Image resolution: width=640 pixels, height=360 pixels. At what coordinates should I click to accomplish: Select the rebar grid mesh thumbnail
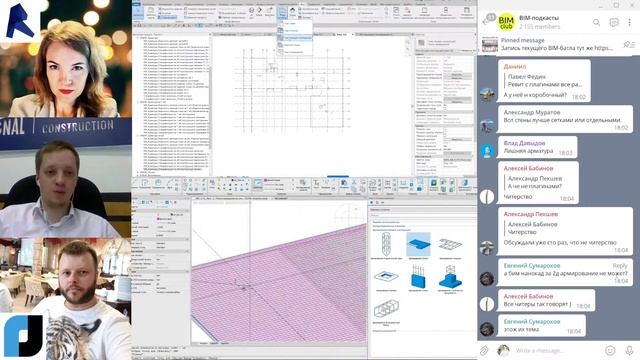450,244
